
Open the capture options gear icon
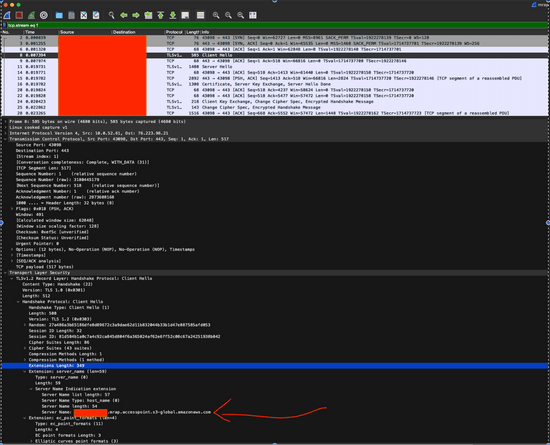click(44, 15)
